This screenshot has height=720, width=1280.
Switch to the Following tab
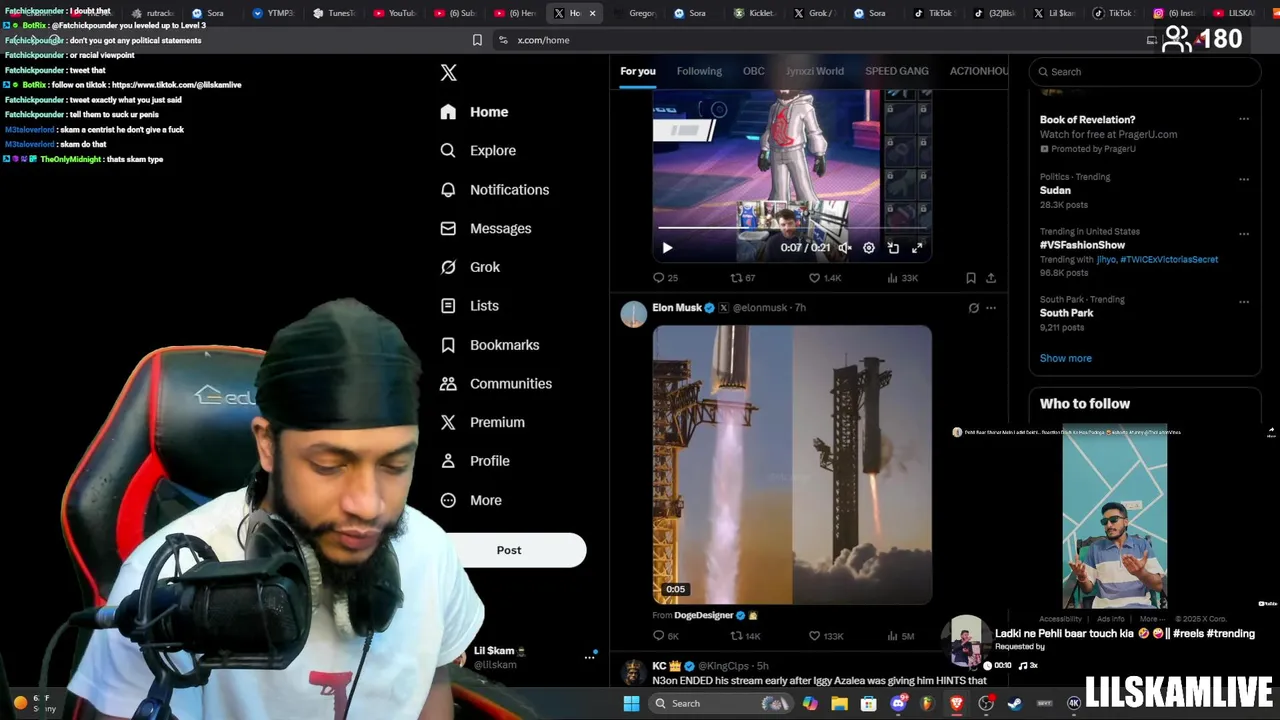(x=699, y=71)
